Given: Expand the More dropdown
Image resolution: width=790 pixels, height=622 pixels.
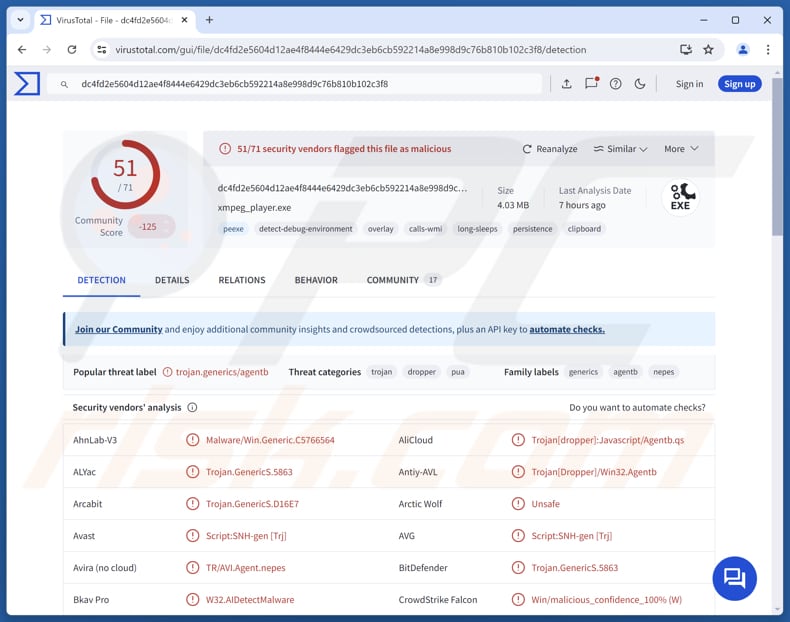Looking at the screenshot, I should point(681,149).
